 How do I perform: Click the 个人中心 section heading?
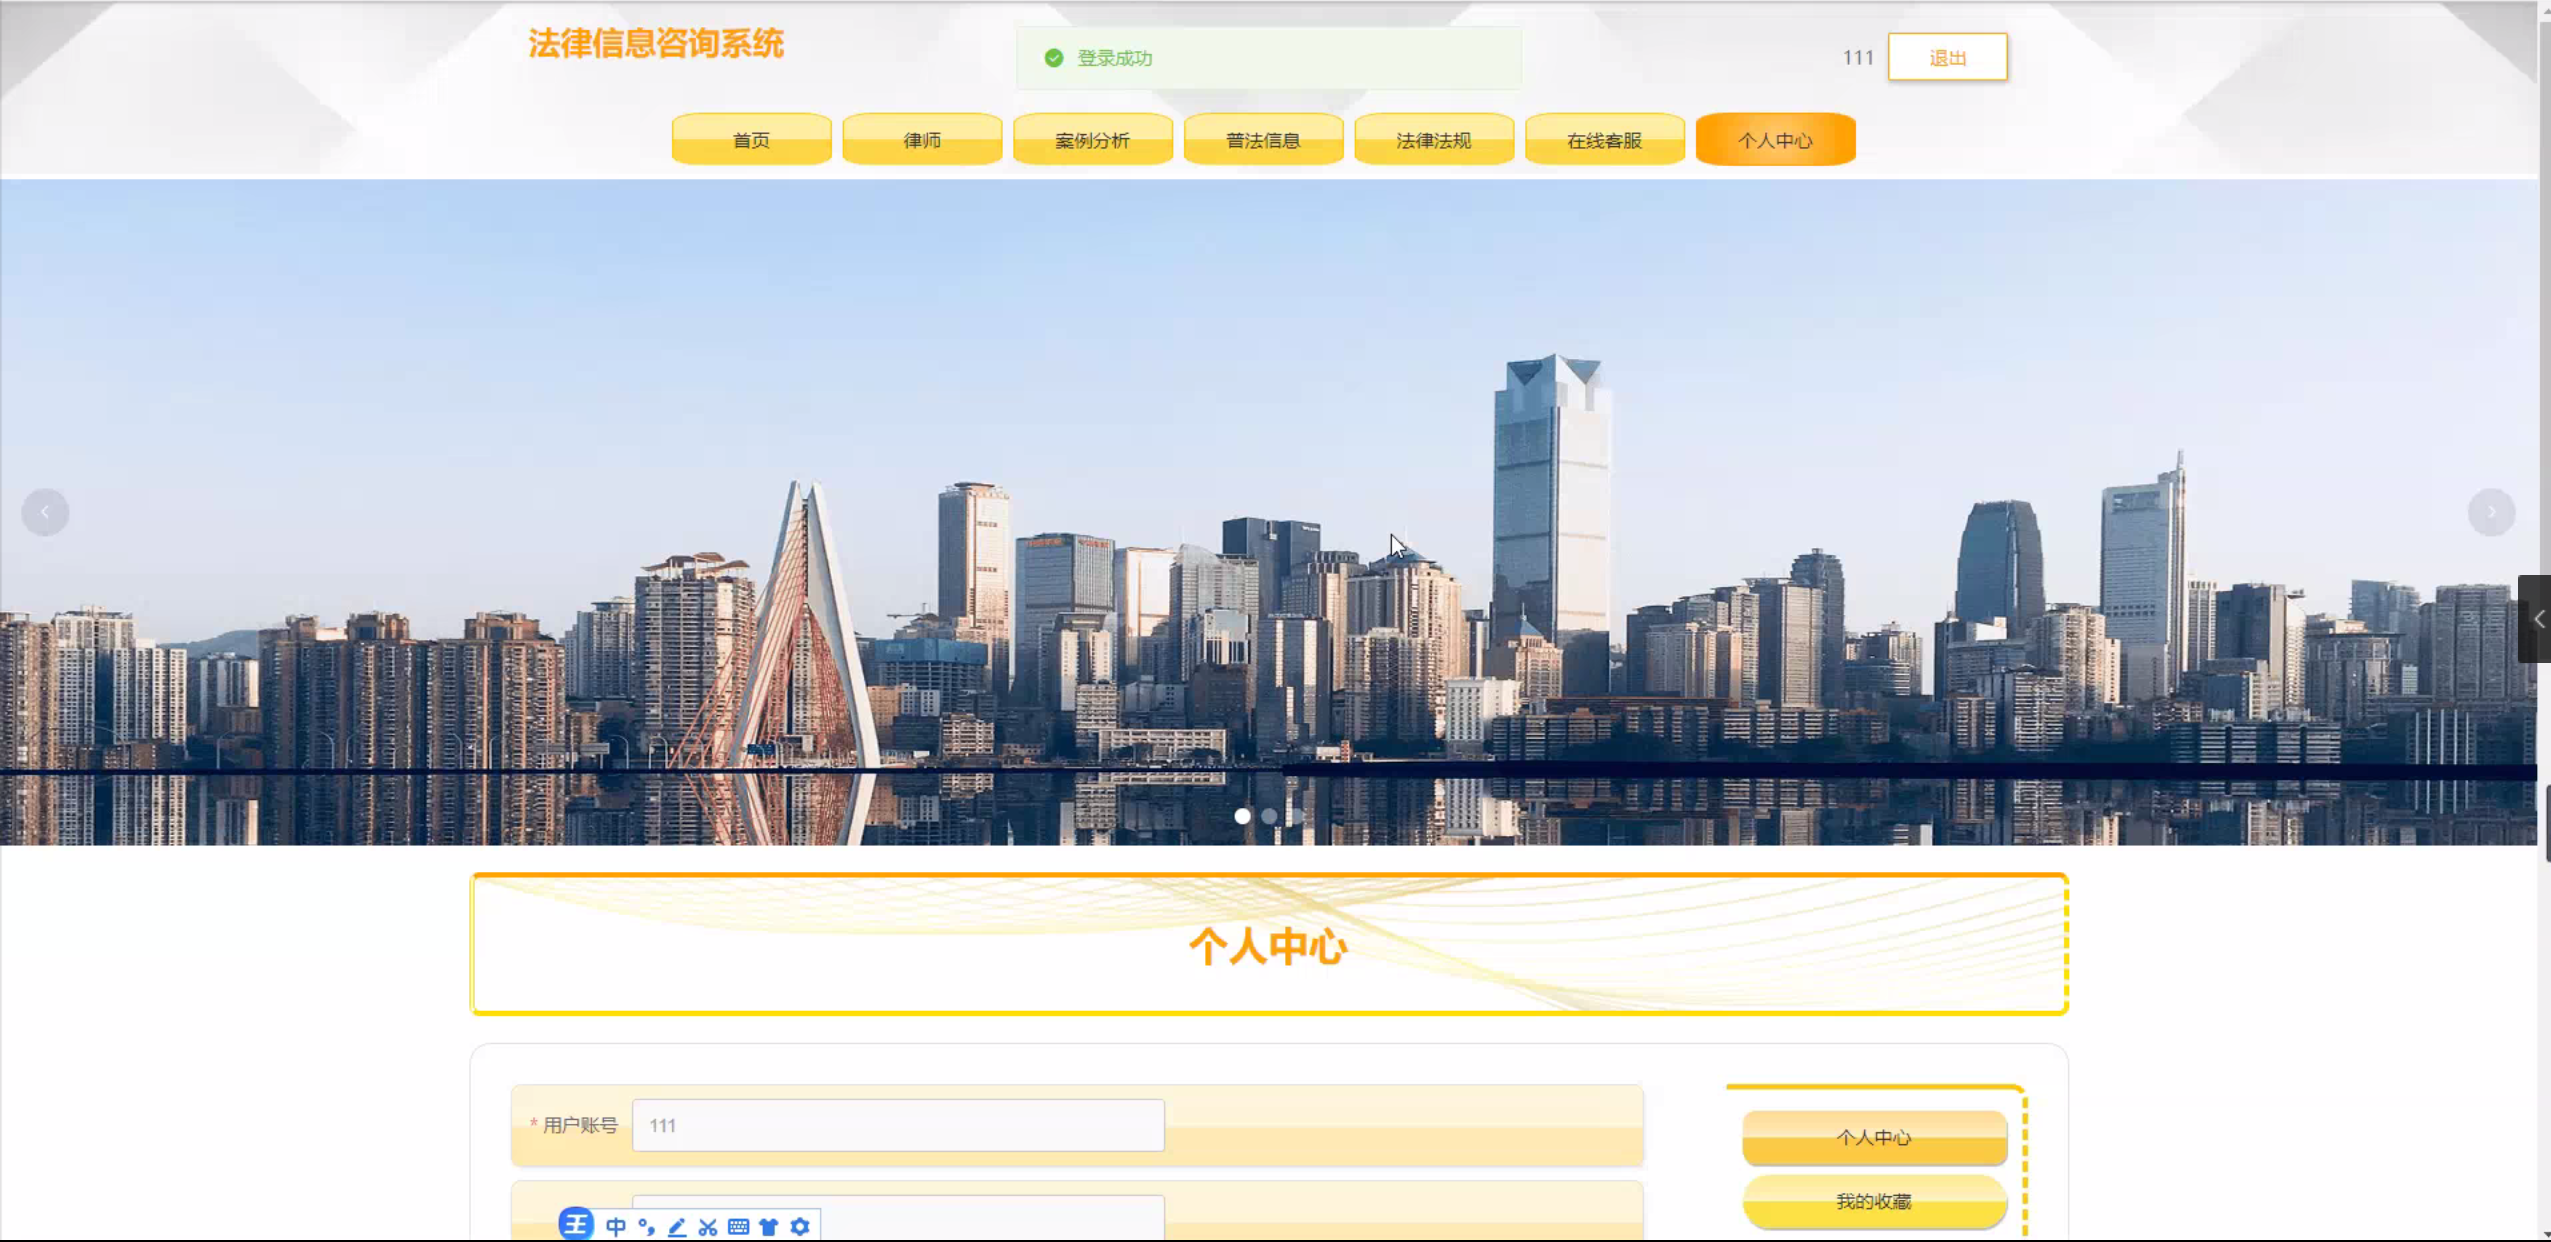point(1269,946)
